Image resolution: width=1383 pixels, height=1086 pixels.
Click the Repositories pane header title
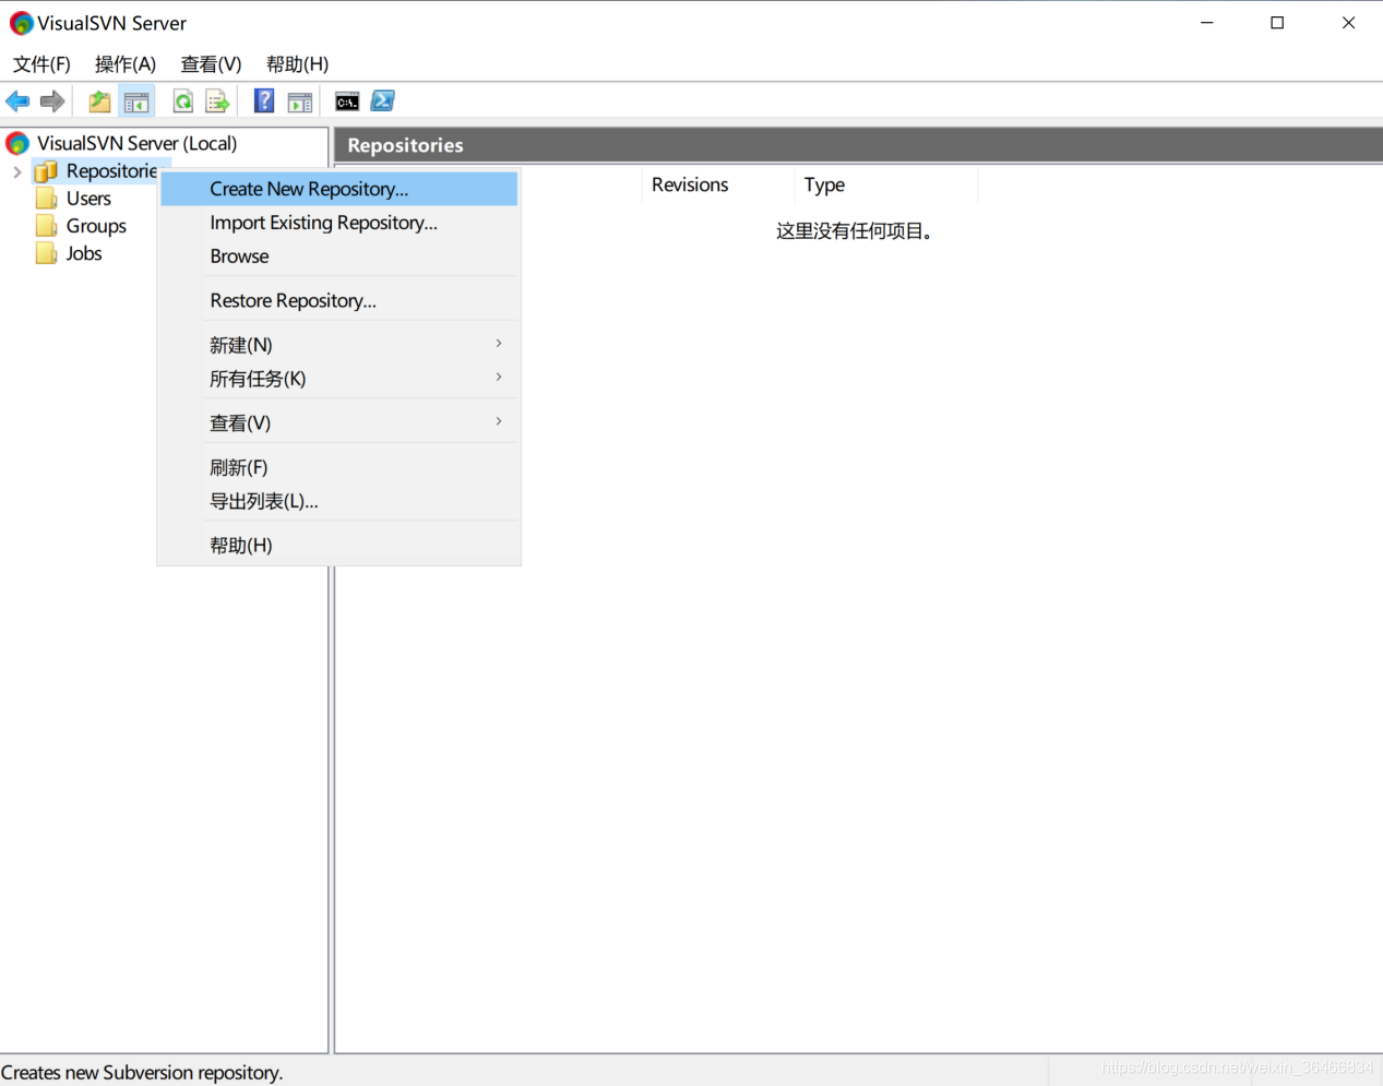(405, 145)
